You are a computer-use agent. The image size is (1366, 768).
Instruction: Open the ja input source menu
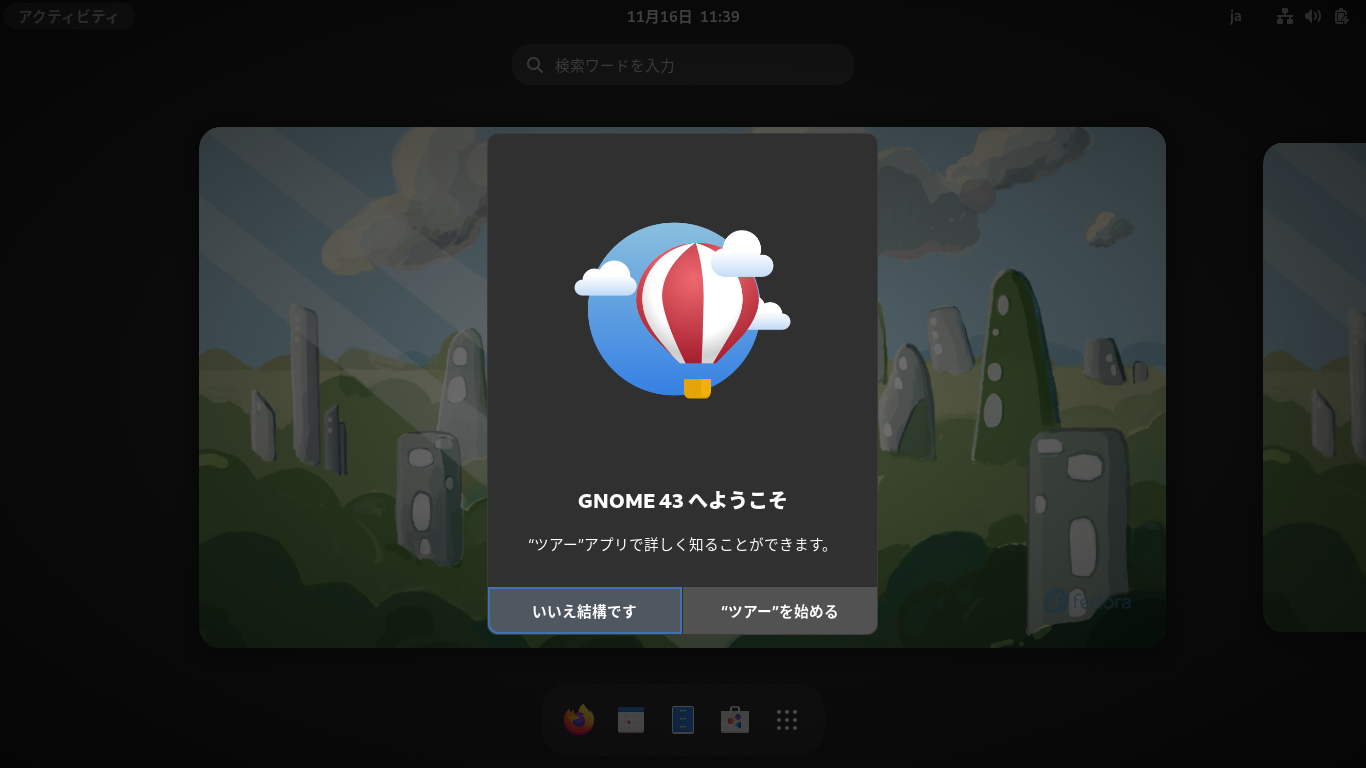pos(1236,16)
